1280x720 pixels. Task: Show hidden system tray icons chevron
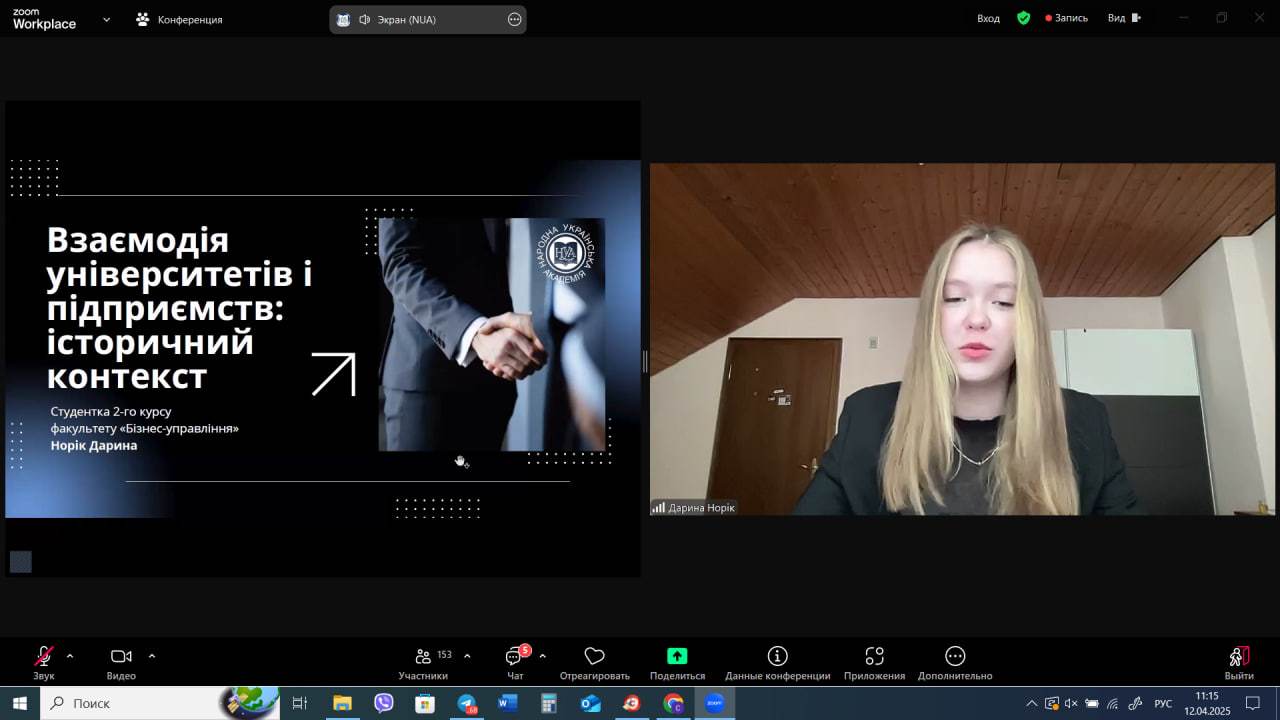(1032, 703)
